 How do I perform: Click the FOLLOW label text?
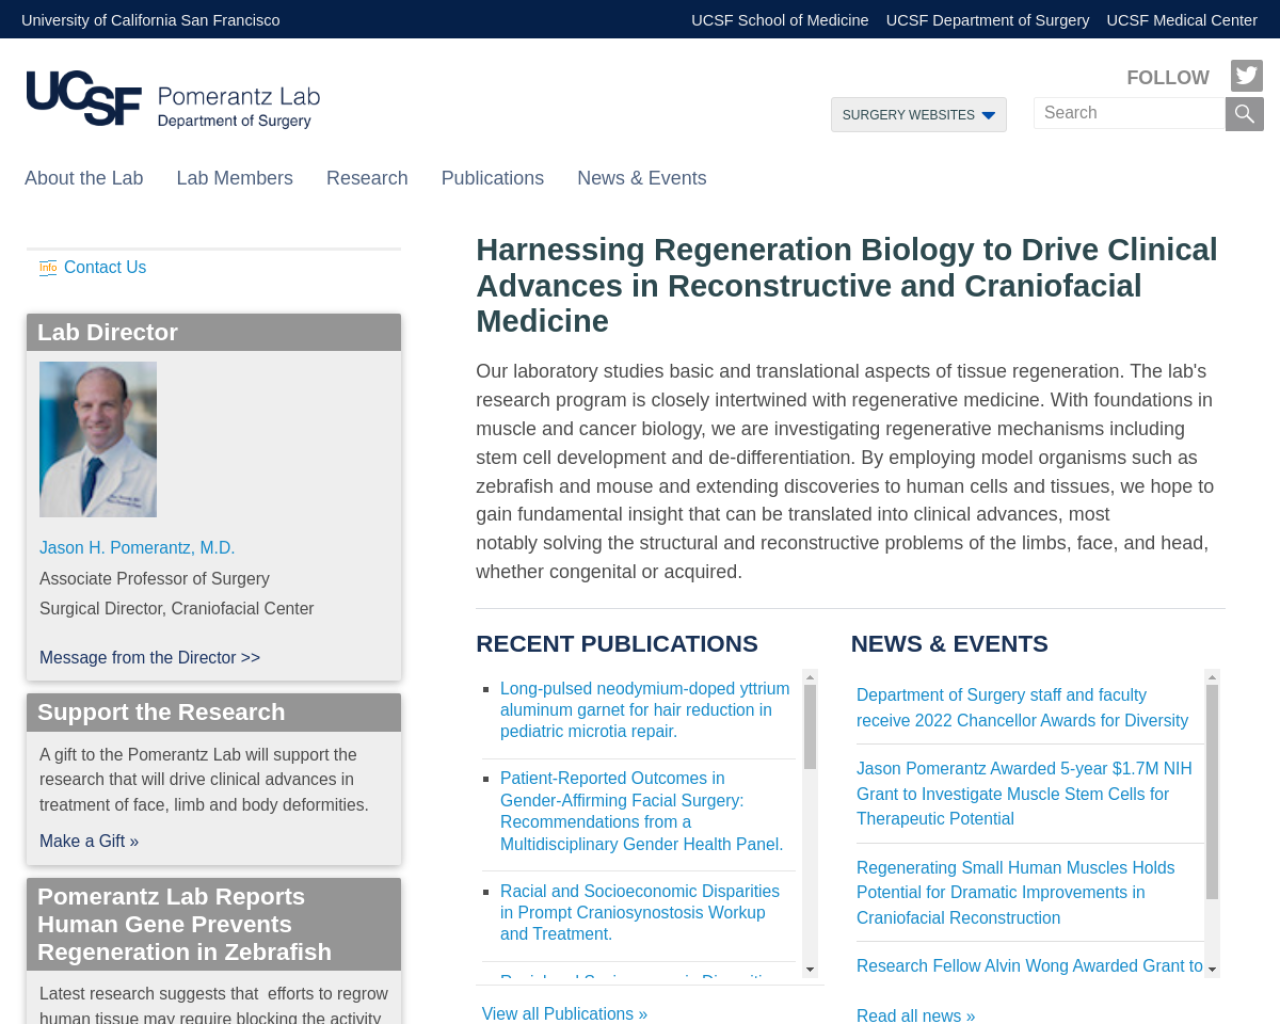[x=1168, y=78]
